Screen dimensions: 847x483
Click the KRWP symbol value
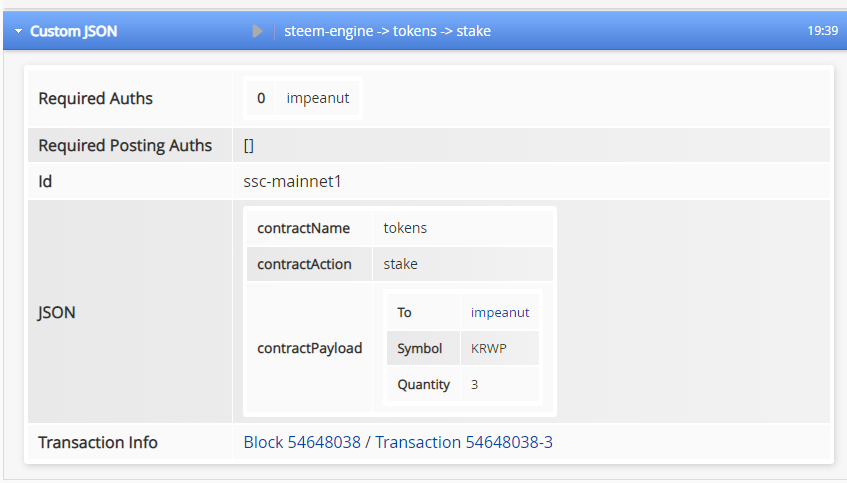pos(488,348)
